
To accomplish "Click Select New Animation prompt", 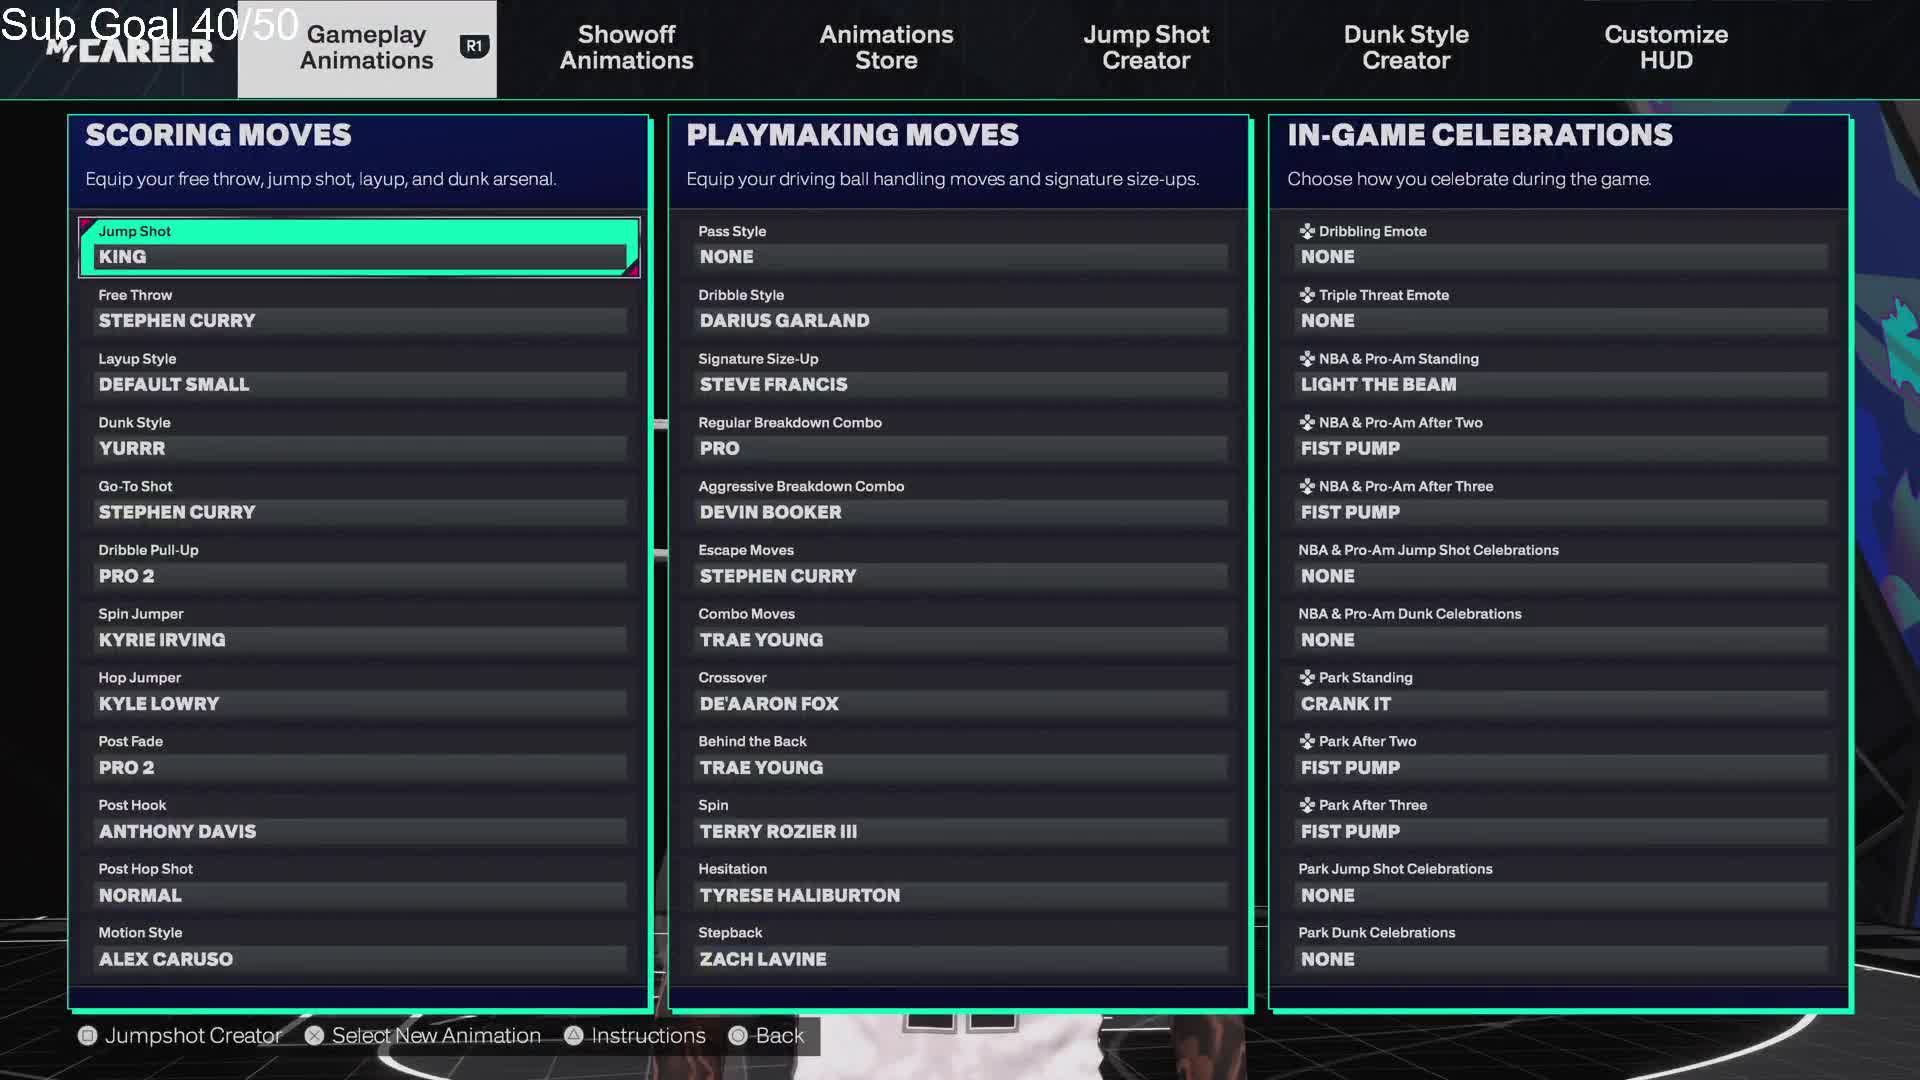I will (436, 1036).
